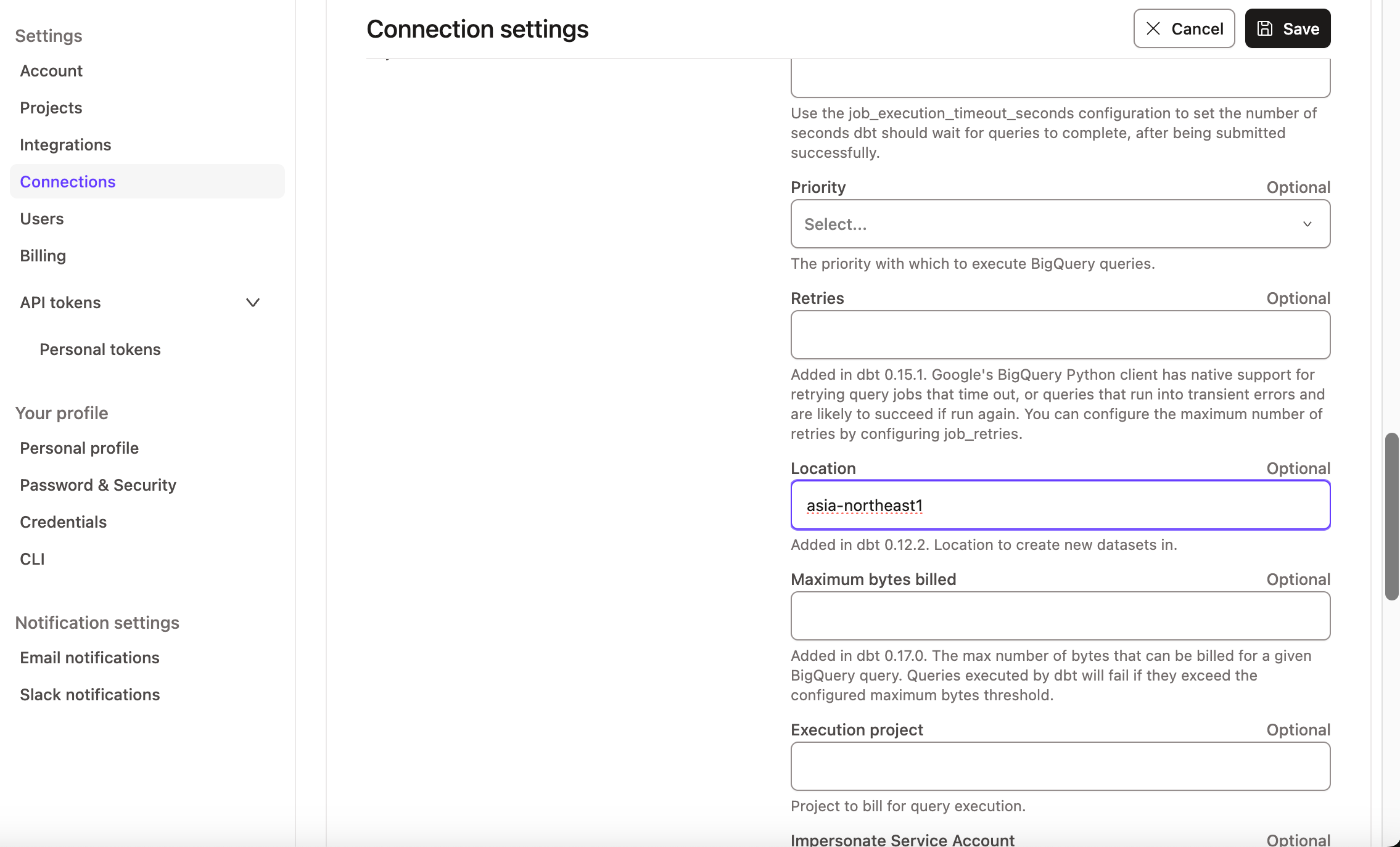Open the Priority select dropdown
The width and height of the screenshot is (1400, 847).
[1060, 224]
